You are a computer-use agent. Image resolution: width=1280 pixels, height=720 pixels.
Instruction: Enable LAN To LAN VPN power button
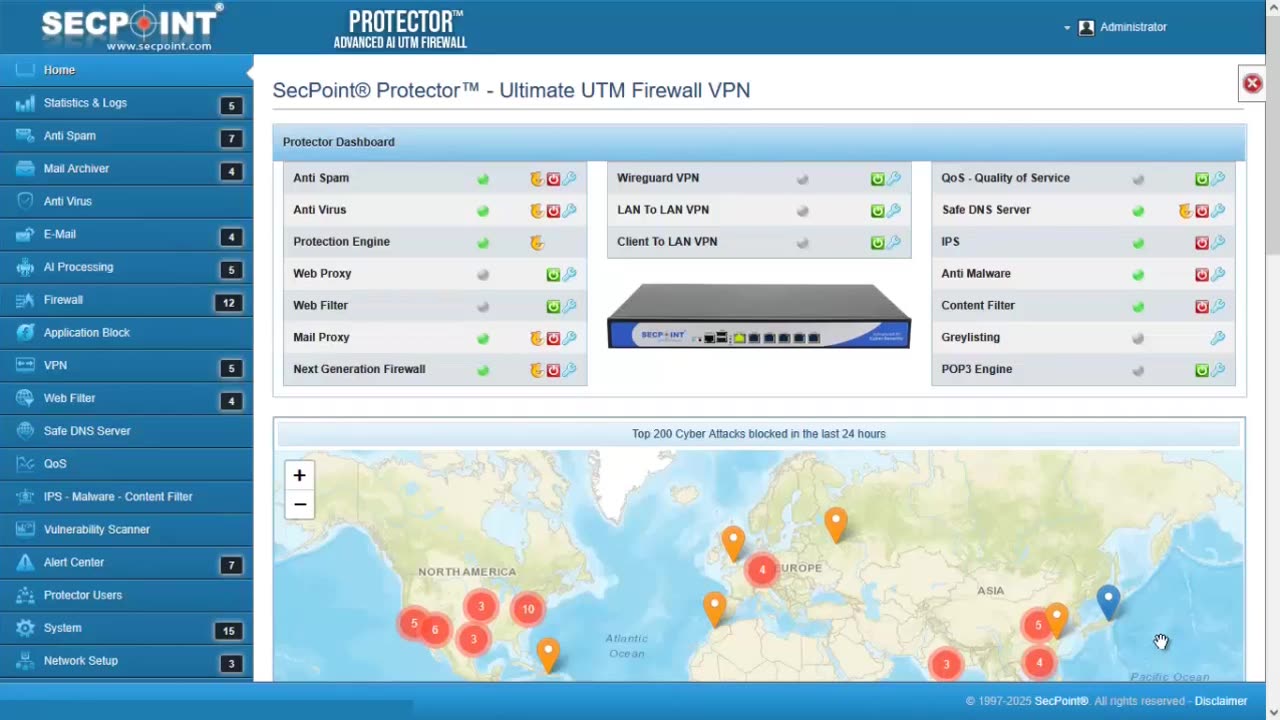point(877,211)
